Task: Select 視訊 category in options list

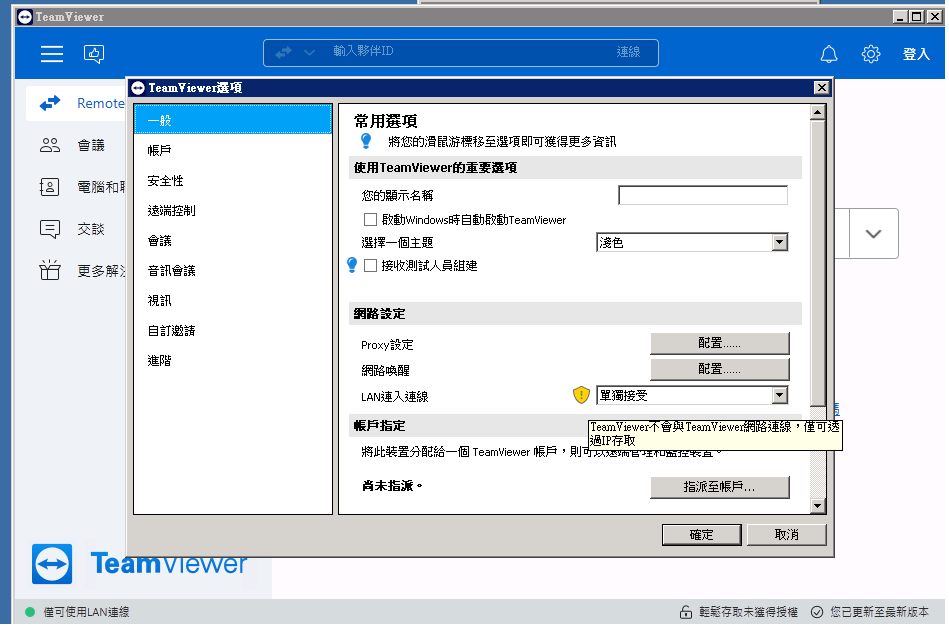Action: point(233,300)
